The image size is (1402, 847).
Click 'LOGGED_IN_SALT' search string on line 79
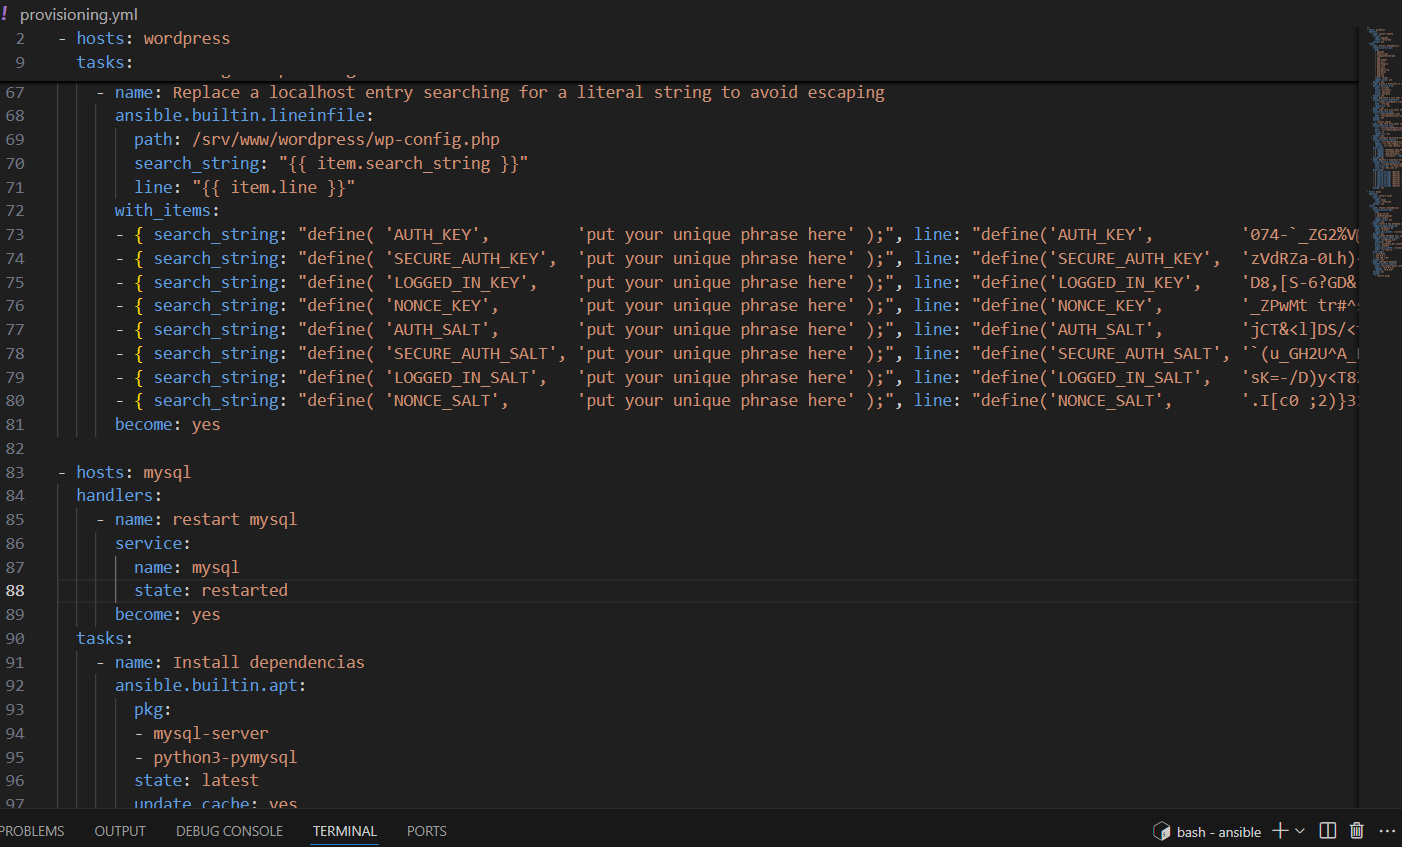click(x=466, y=377)
